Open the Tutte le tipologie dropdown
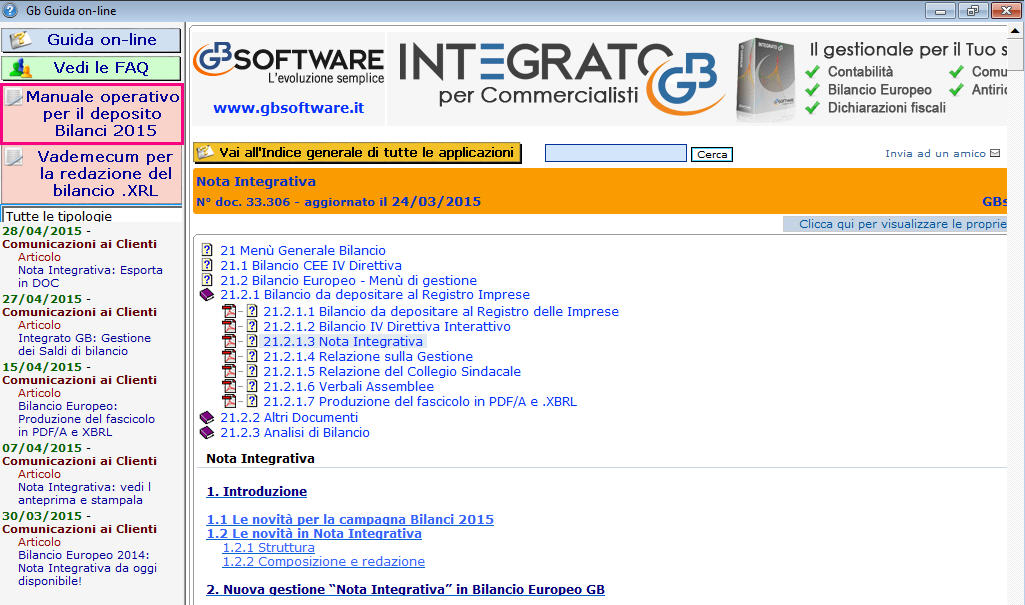Viewport: 1025px width, 605px height. click(x=92, y=216)
